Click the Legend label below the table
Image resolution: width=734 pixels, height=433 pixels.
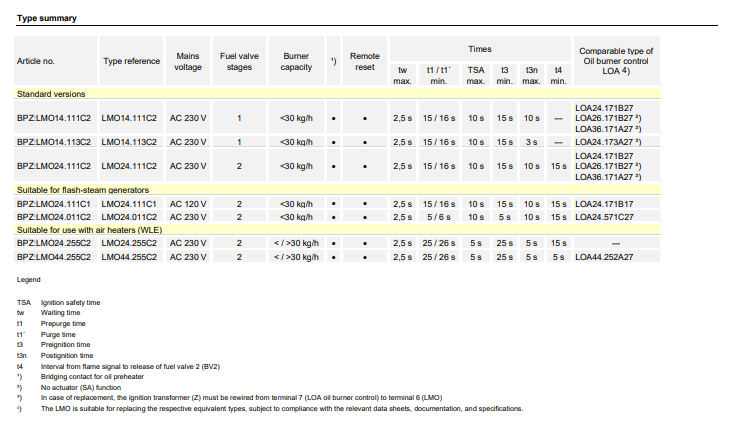click(28, 280)
